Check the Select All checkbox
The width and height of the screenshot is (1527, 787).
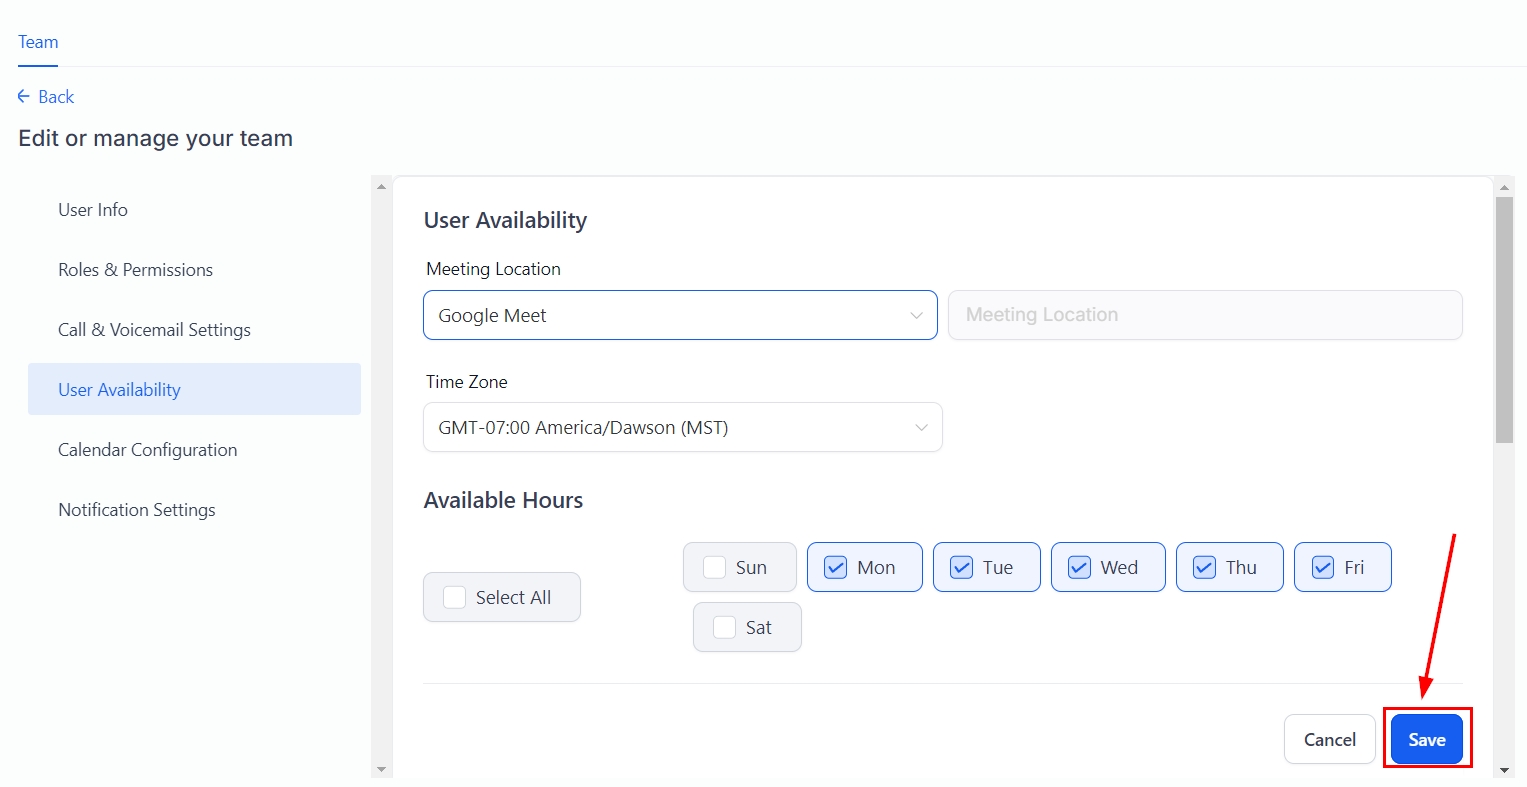pos(455,597)
